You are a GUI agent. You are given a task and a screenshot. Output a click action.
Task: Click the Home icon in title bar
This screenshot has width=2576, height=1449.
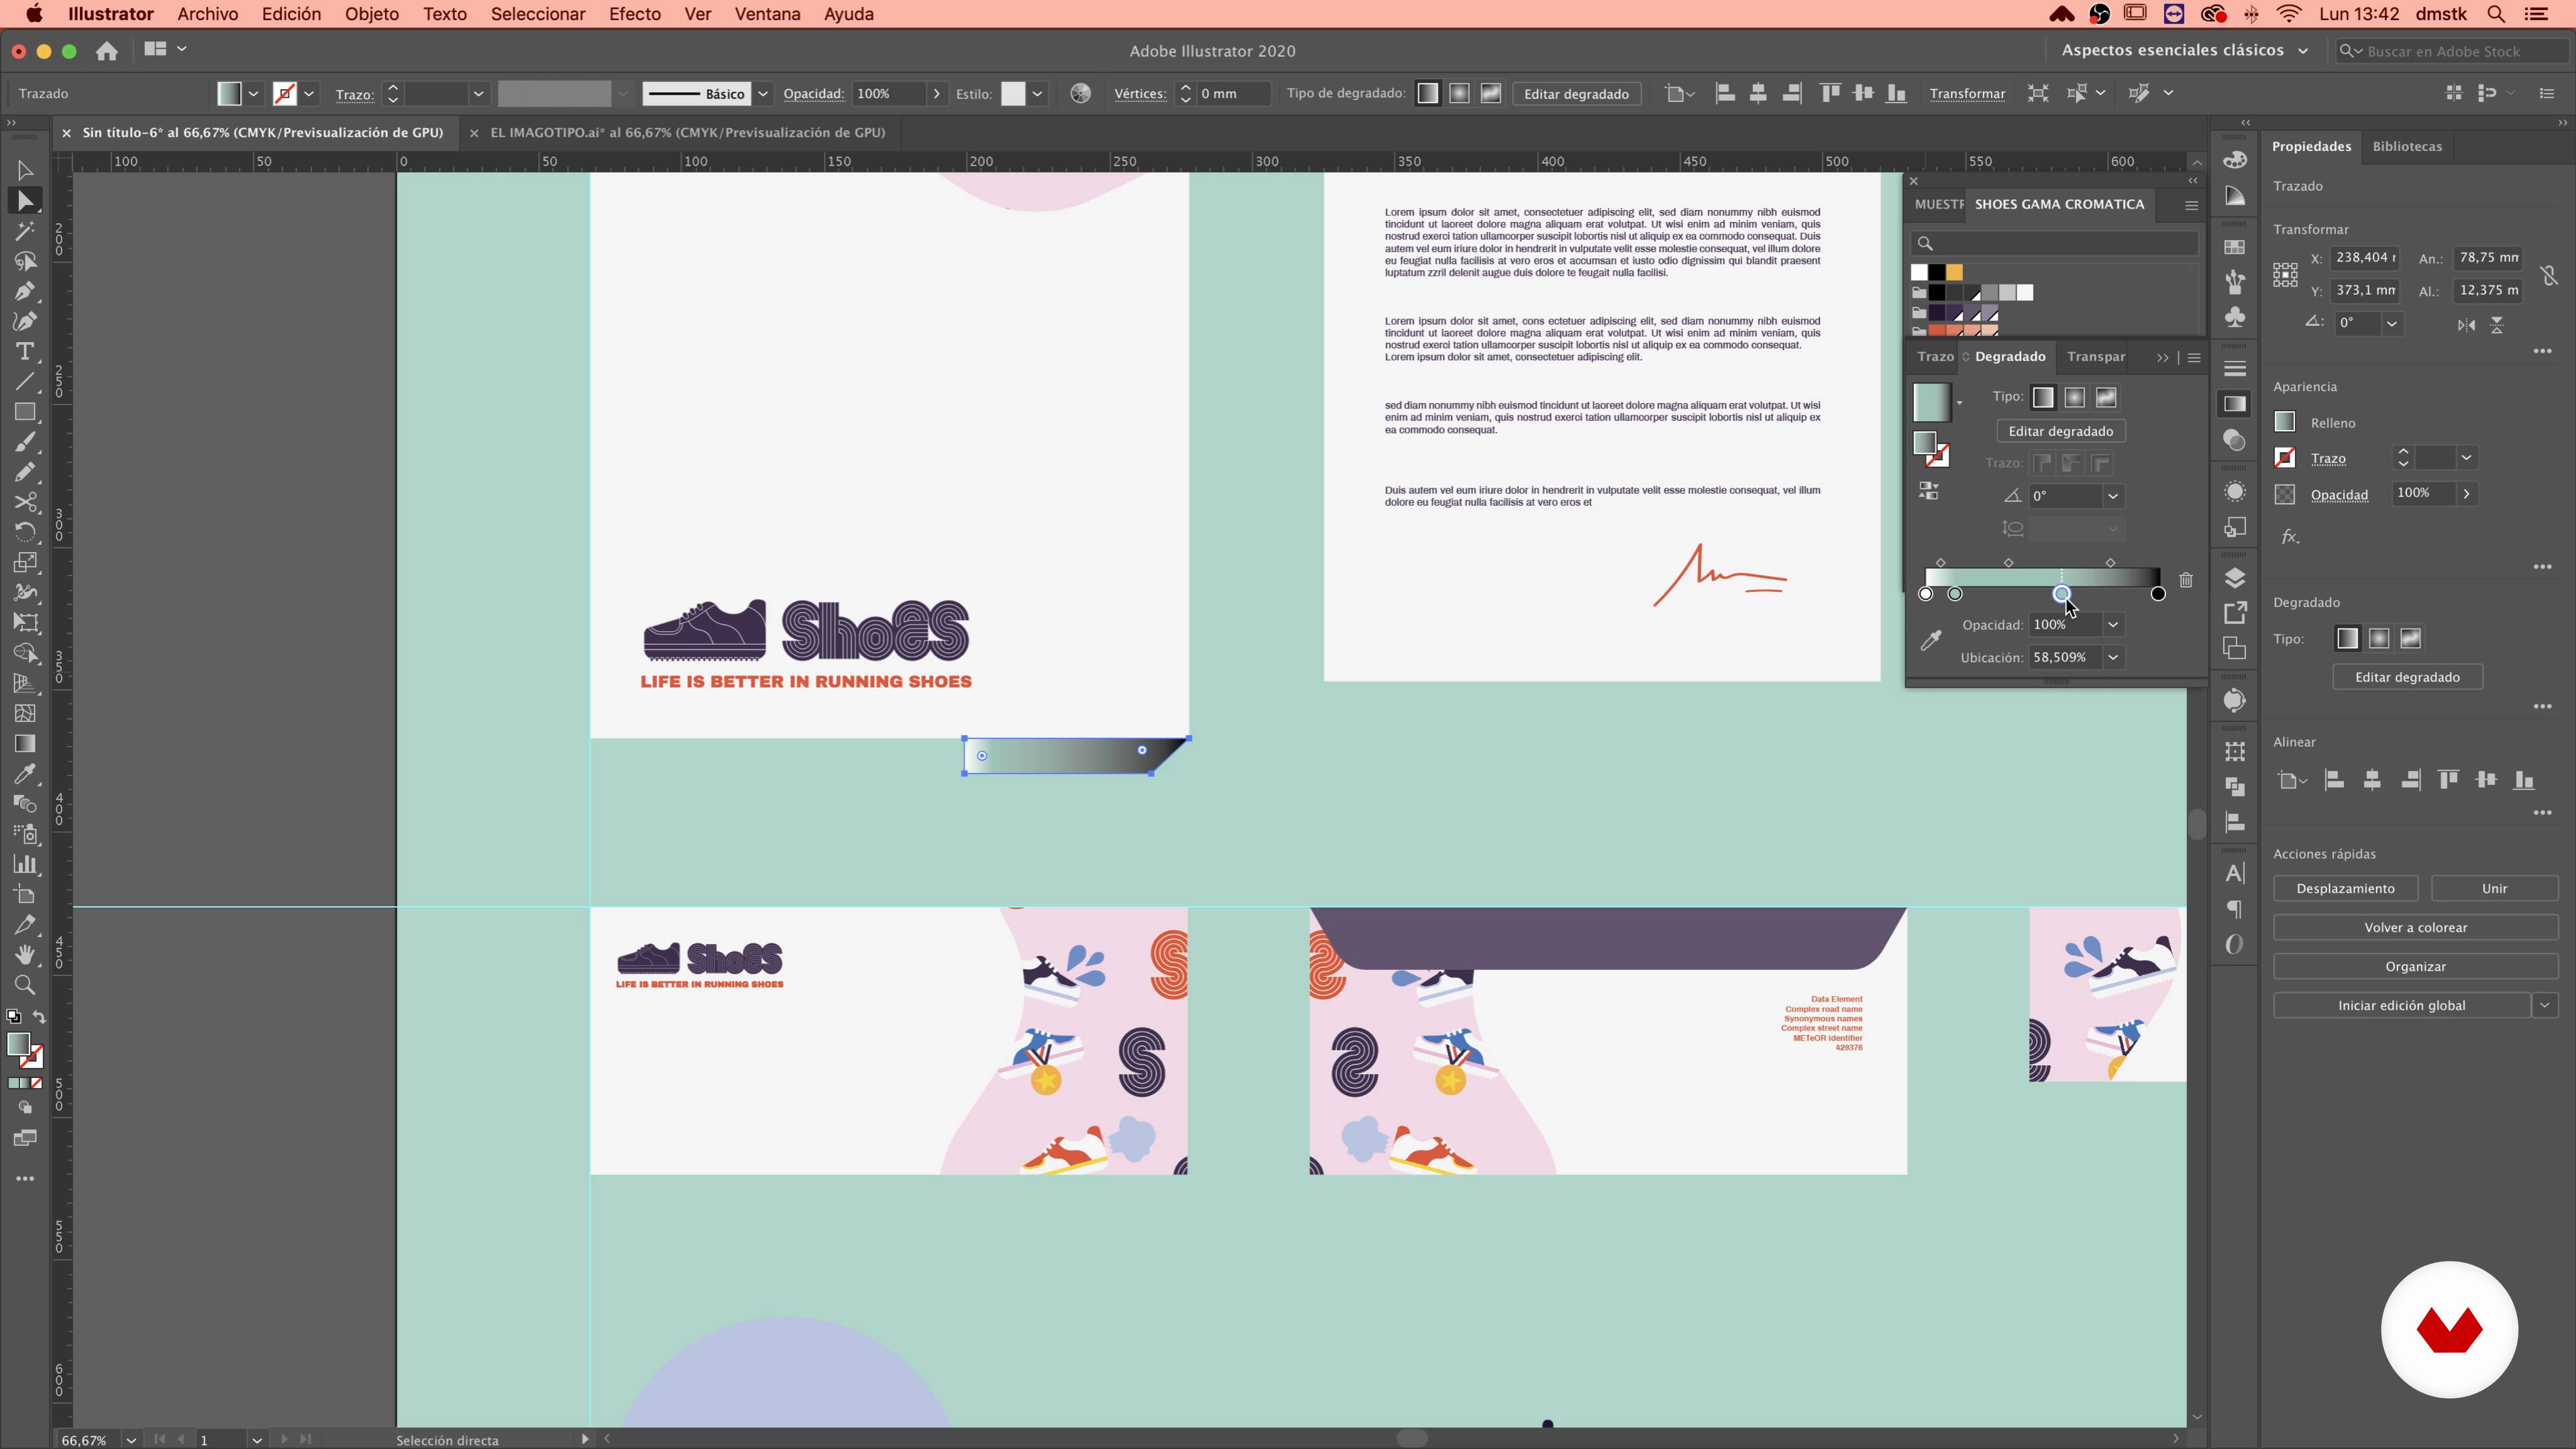point(107,51)
